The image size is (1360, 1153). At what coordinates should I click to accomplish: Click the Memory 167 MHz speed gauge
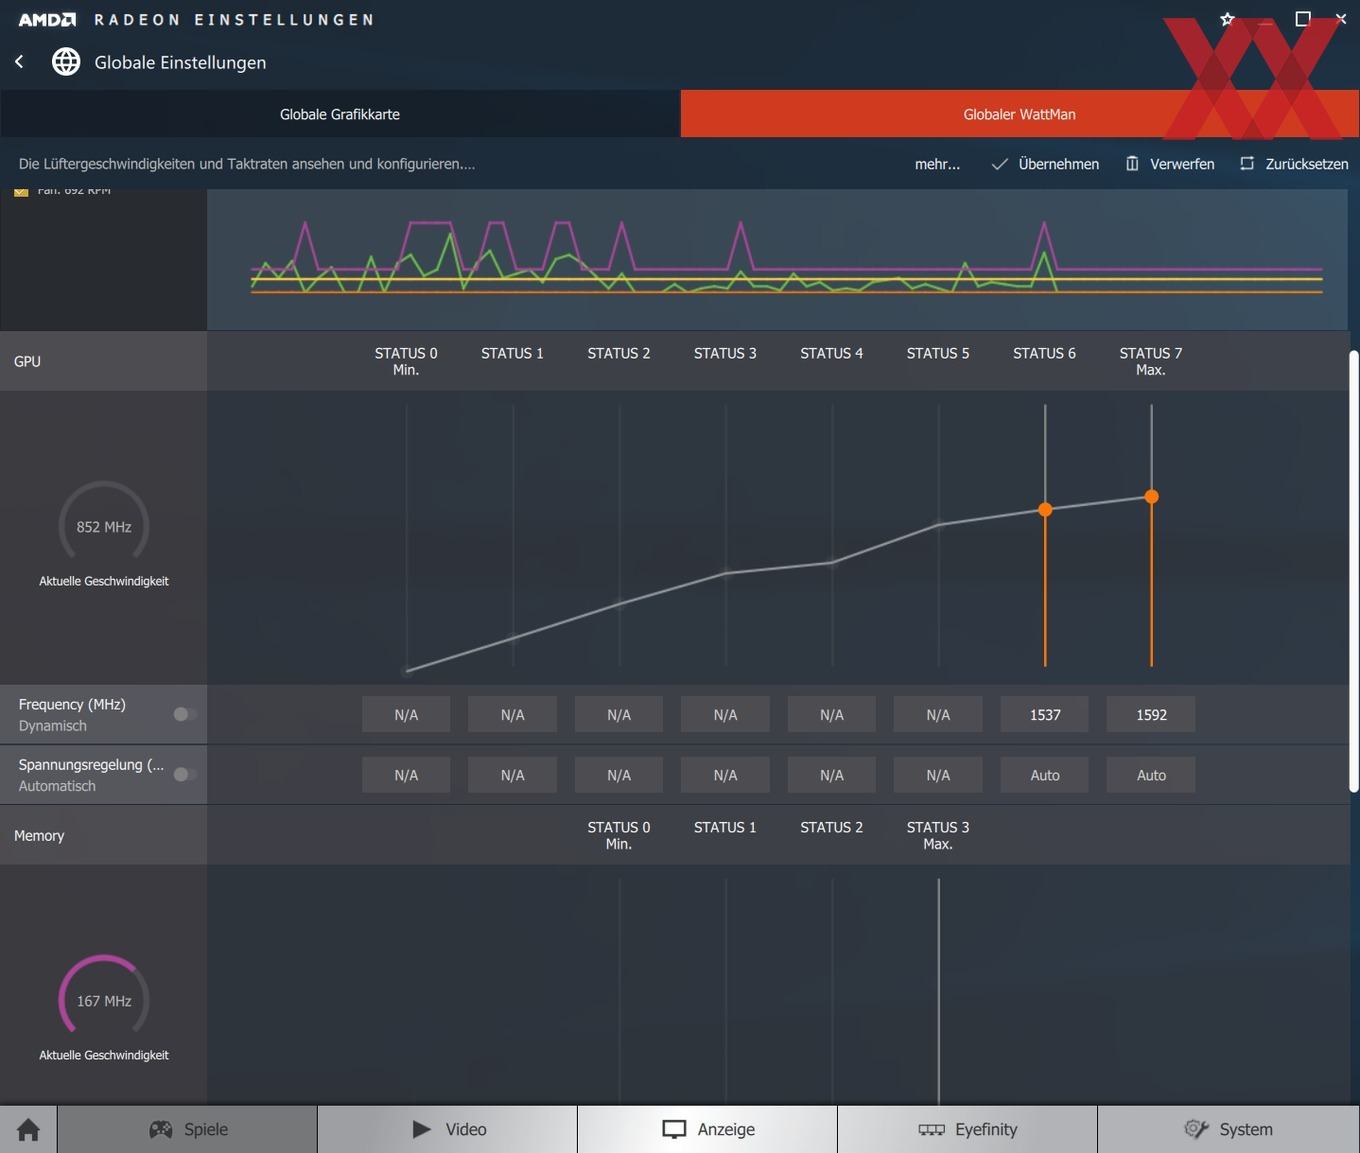pyautogui.click(x=104, y=996)
